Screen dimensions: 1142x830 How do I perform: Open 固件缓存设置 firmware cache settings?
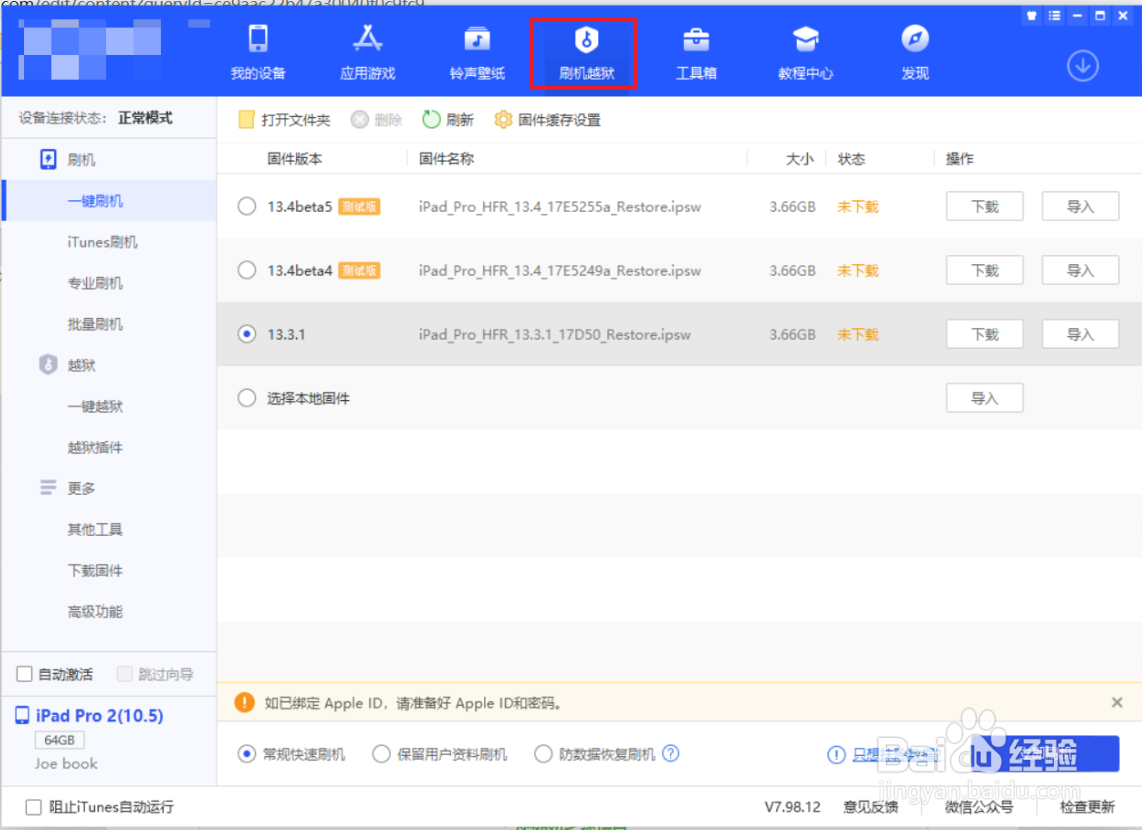tap(548, 119)
